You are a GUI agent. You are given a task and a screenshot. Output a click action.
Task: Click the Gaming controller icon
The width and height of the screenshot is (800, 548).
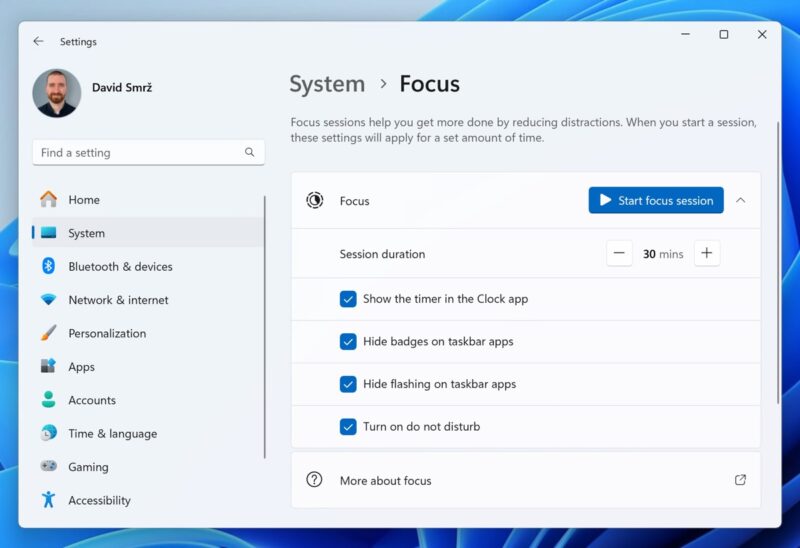click(48, 466)
